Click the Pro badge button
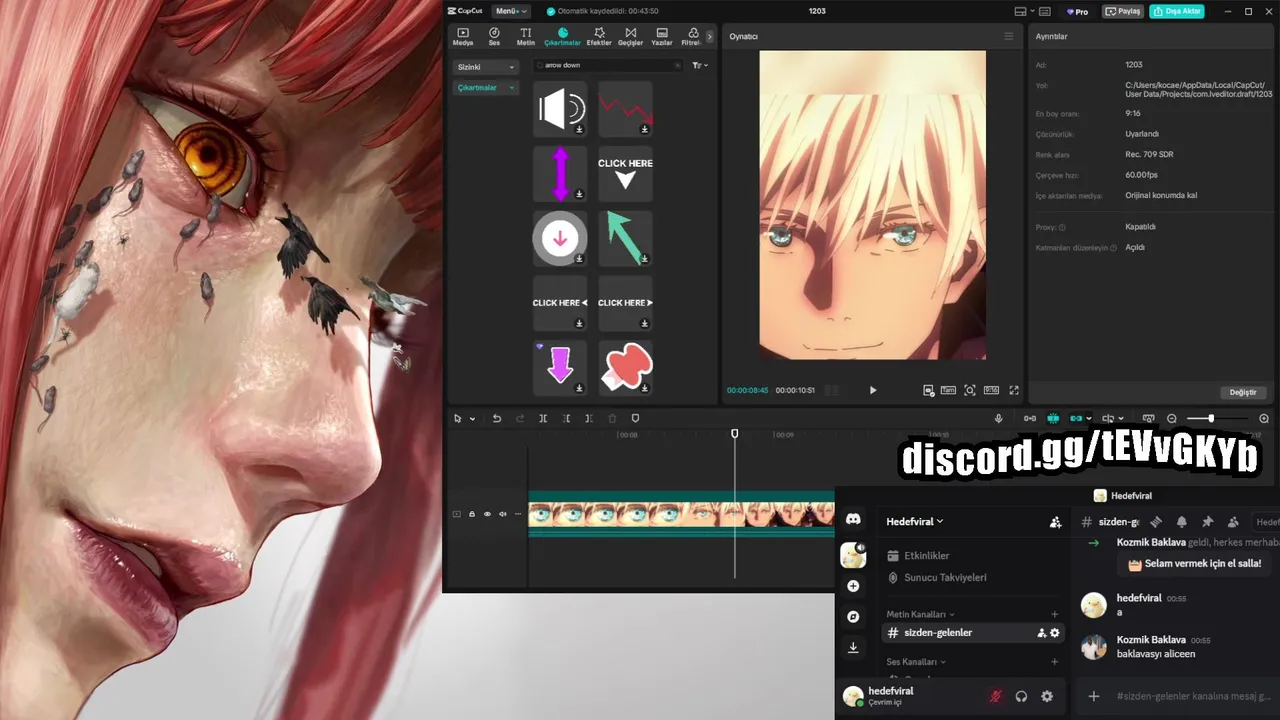 click(1078, 11)
